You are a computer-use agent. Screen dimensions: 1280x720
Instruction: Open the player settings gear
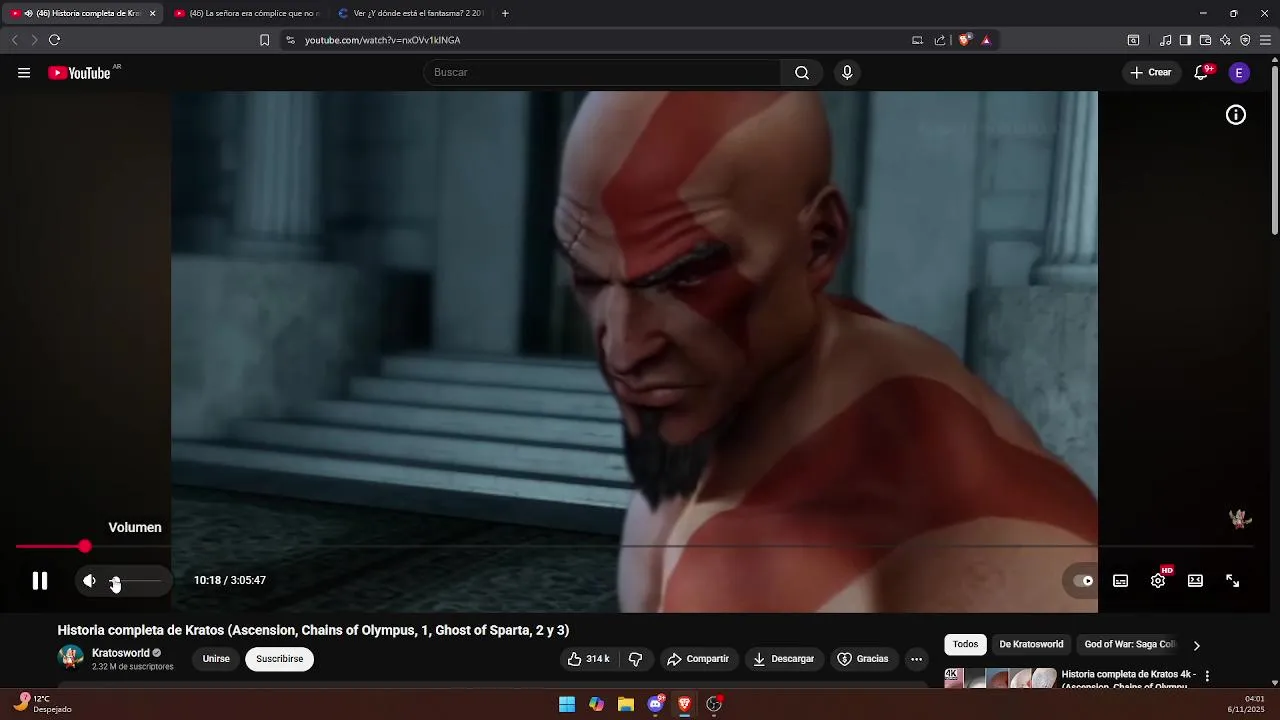point(1158,581)
